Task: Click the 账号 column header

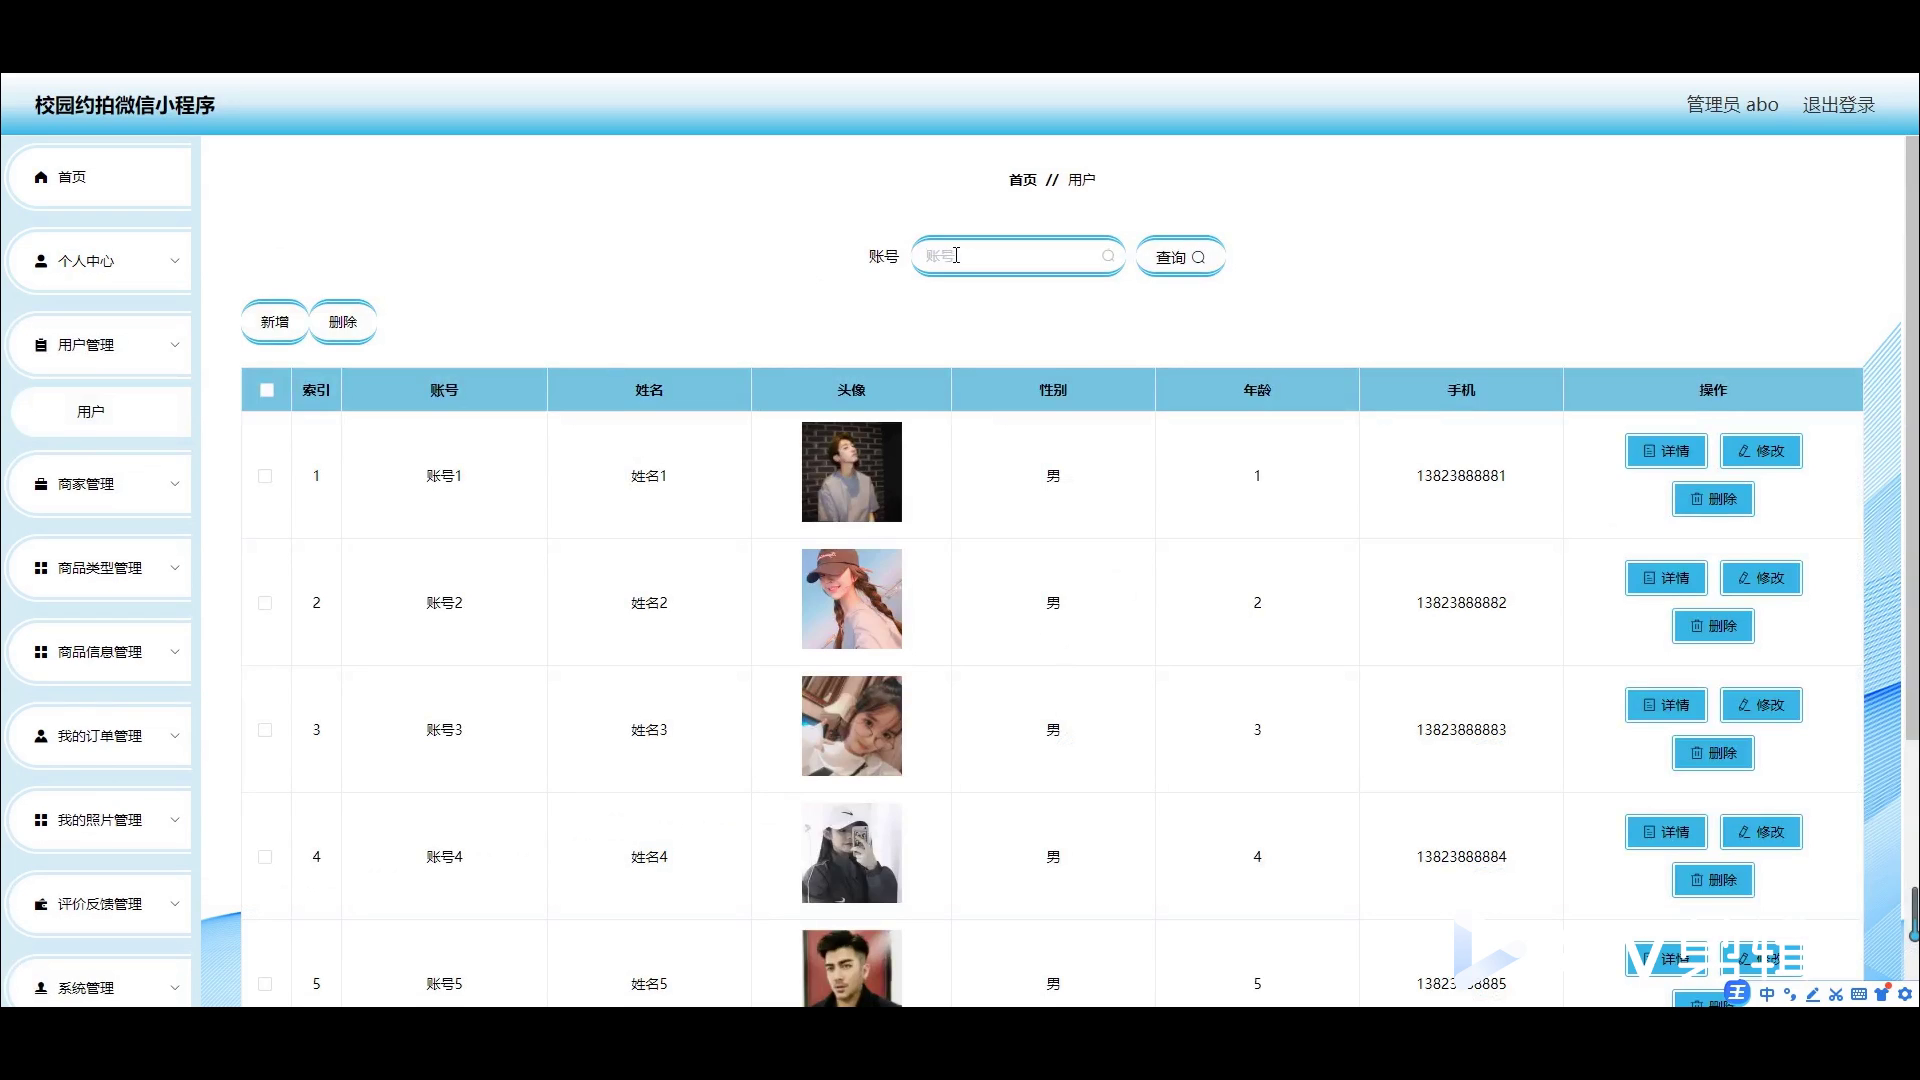Action: point(444,390)
